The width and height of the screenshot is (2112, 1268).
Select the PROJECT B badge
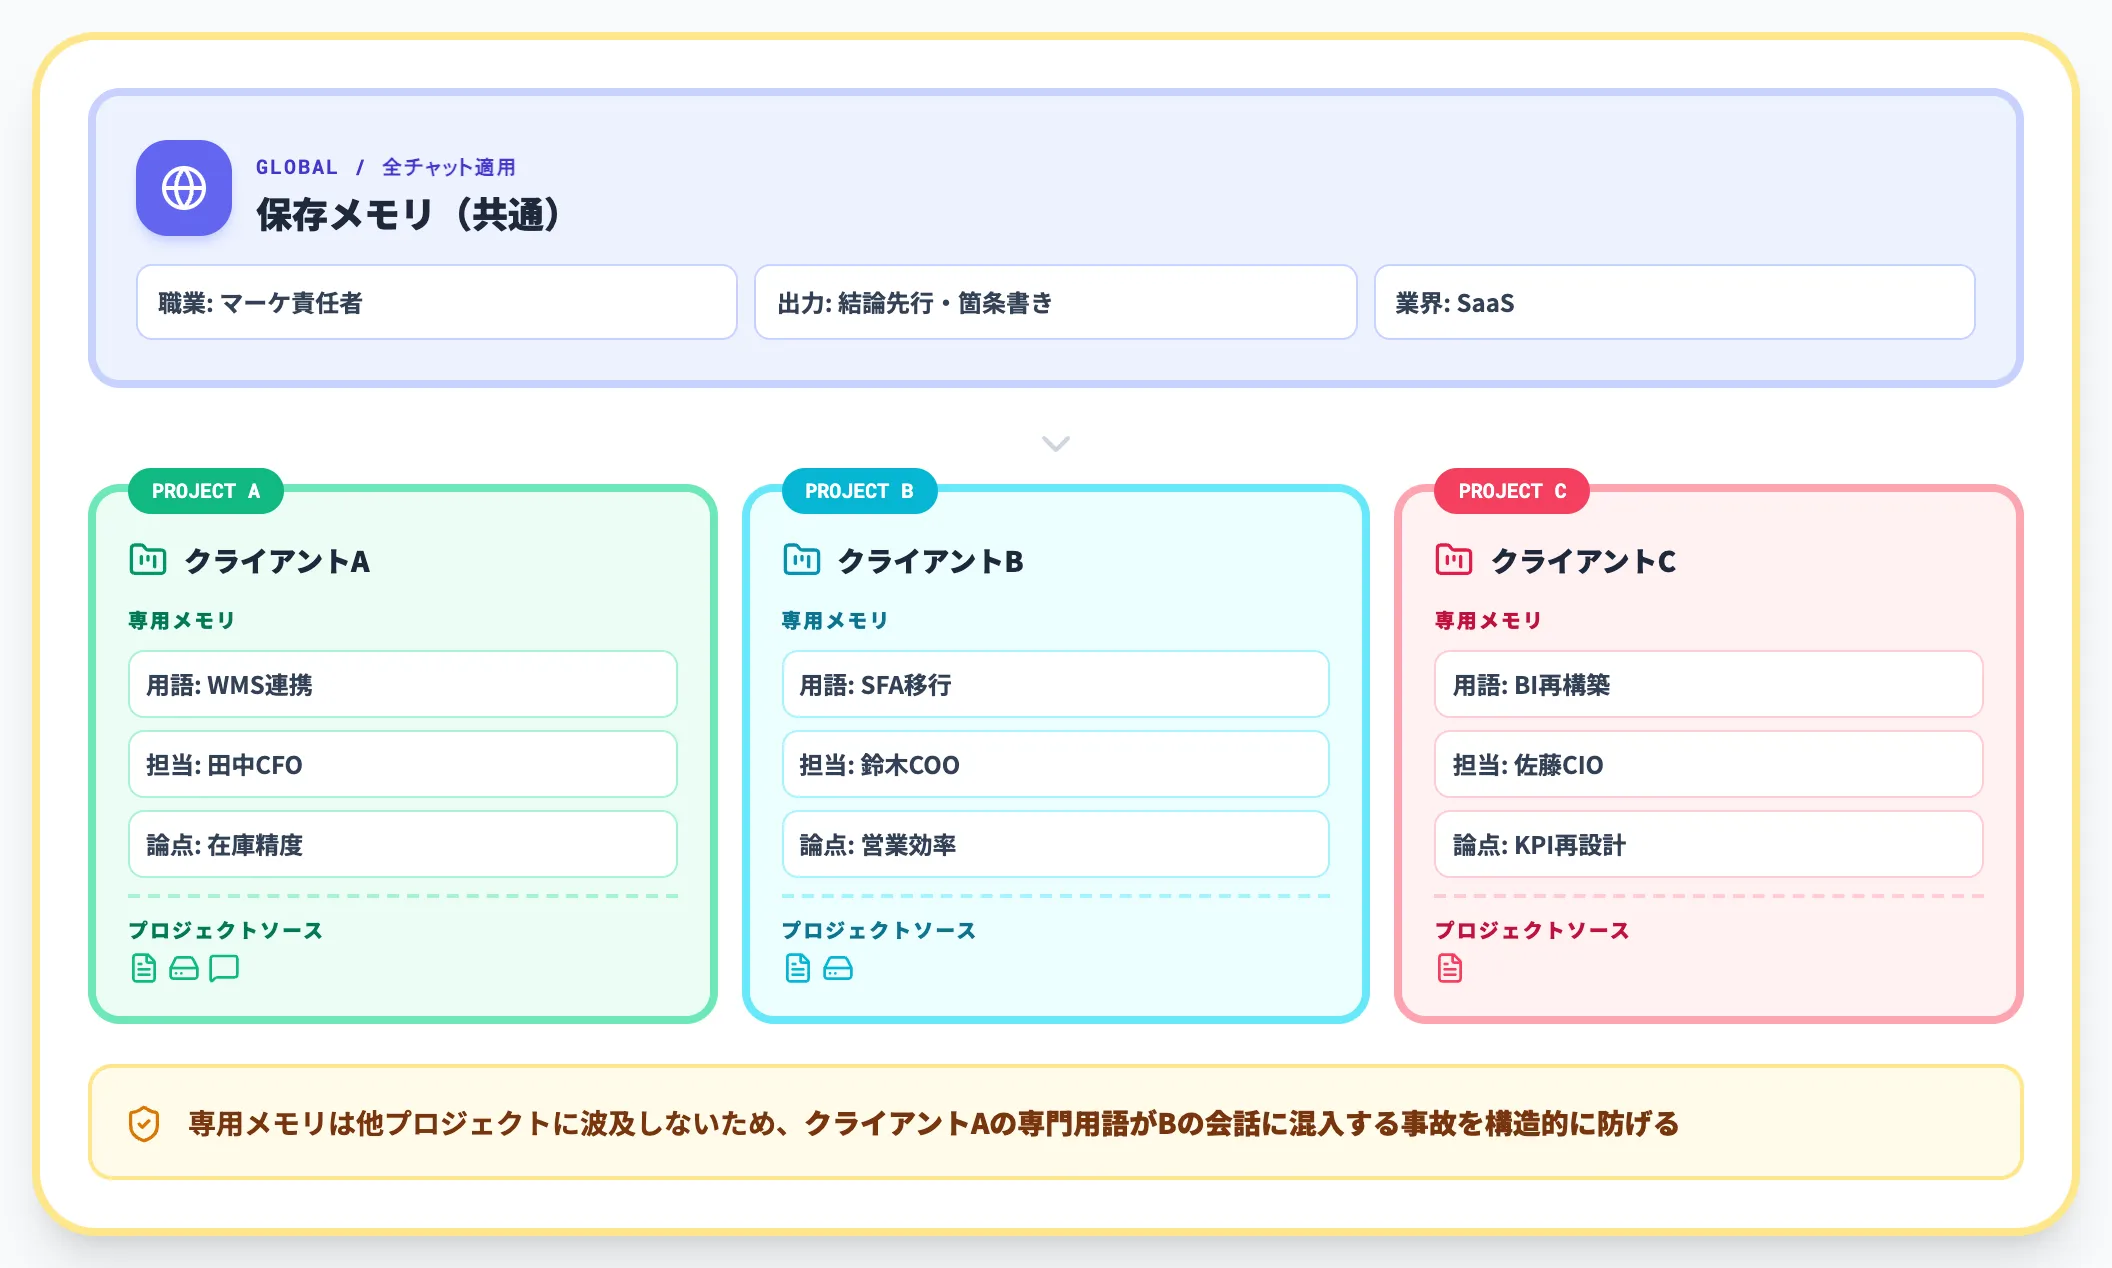pos(859,491)
